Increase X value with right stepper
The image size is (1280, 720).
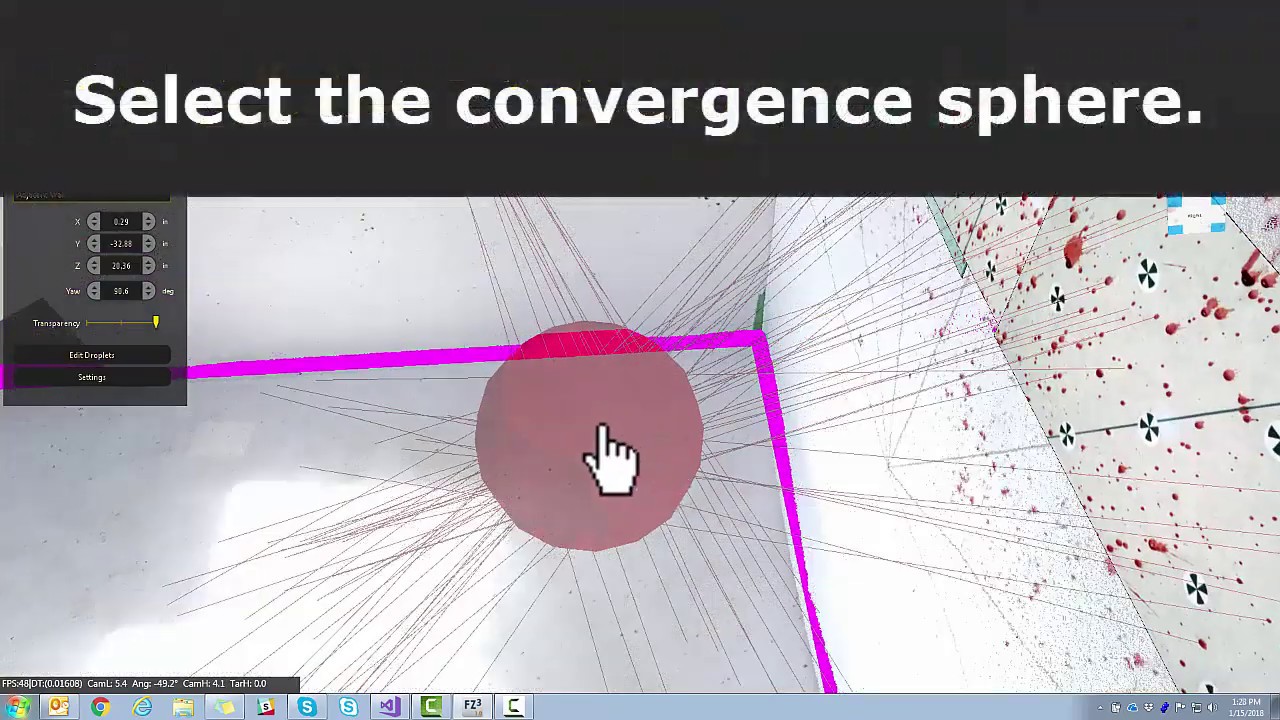point(148,221)
